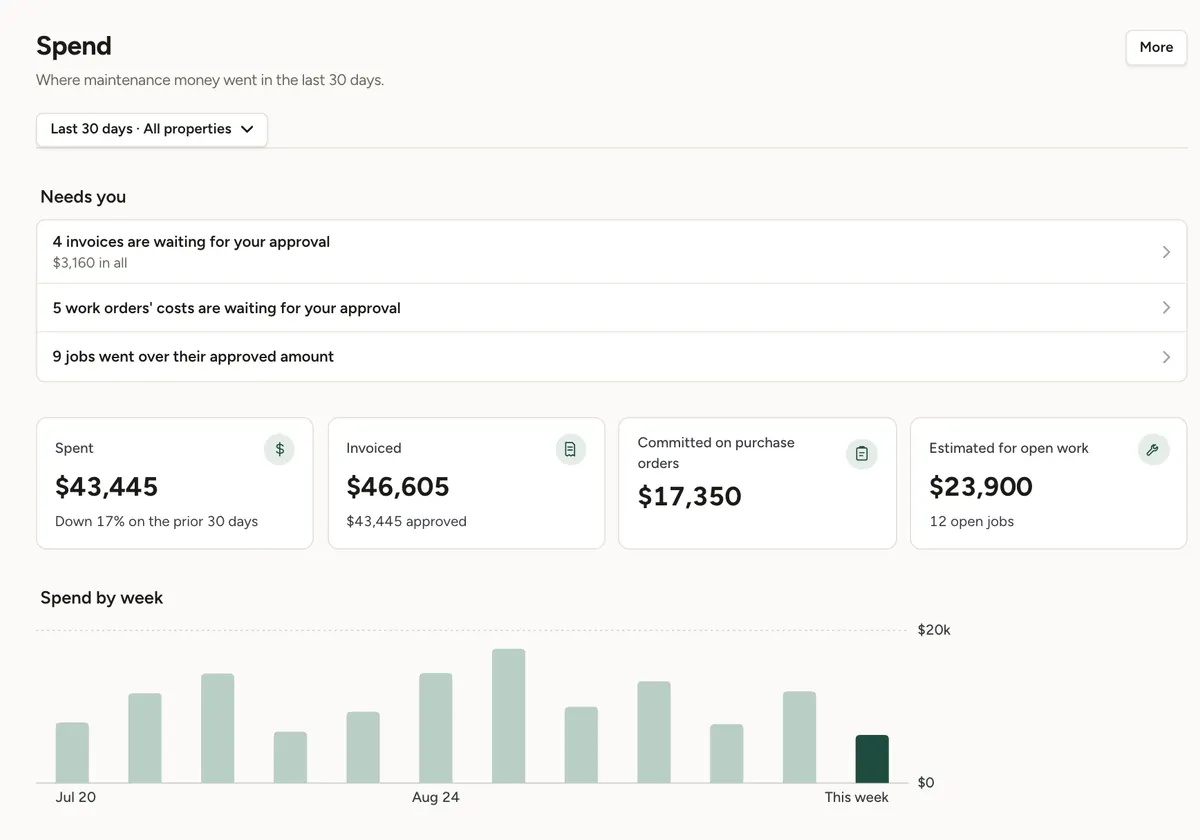Click the dollar sign icon on Spent card

tap(279, 449)
